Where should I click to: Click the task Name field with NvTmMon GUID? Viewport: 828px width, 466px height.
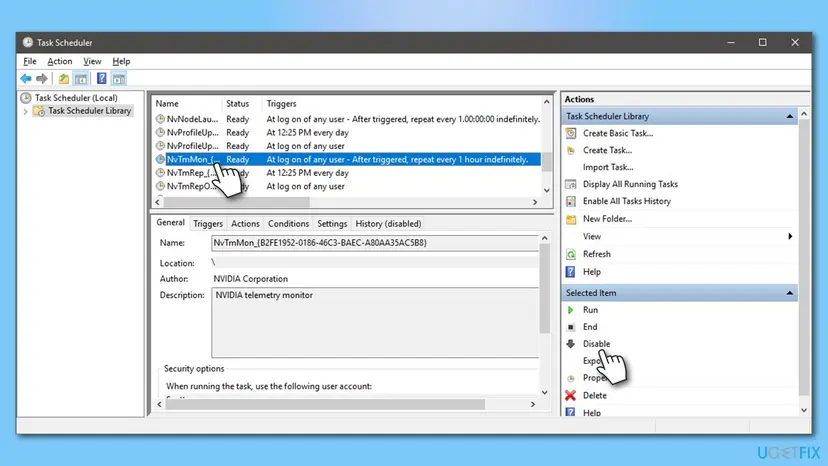pyautogui.click(x=375, y=243)
